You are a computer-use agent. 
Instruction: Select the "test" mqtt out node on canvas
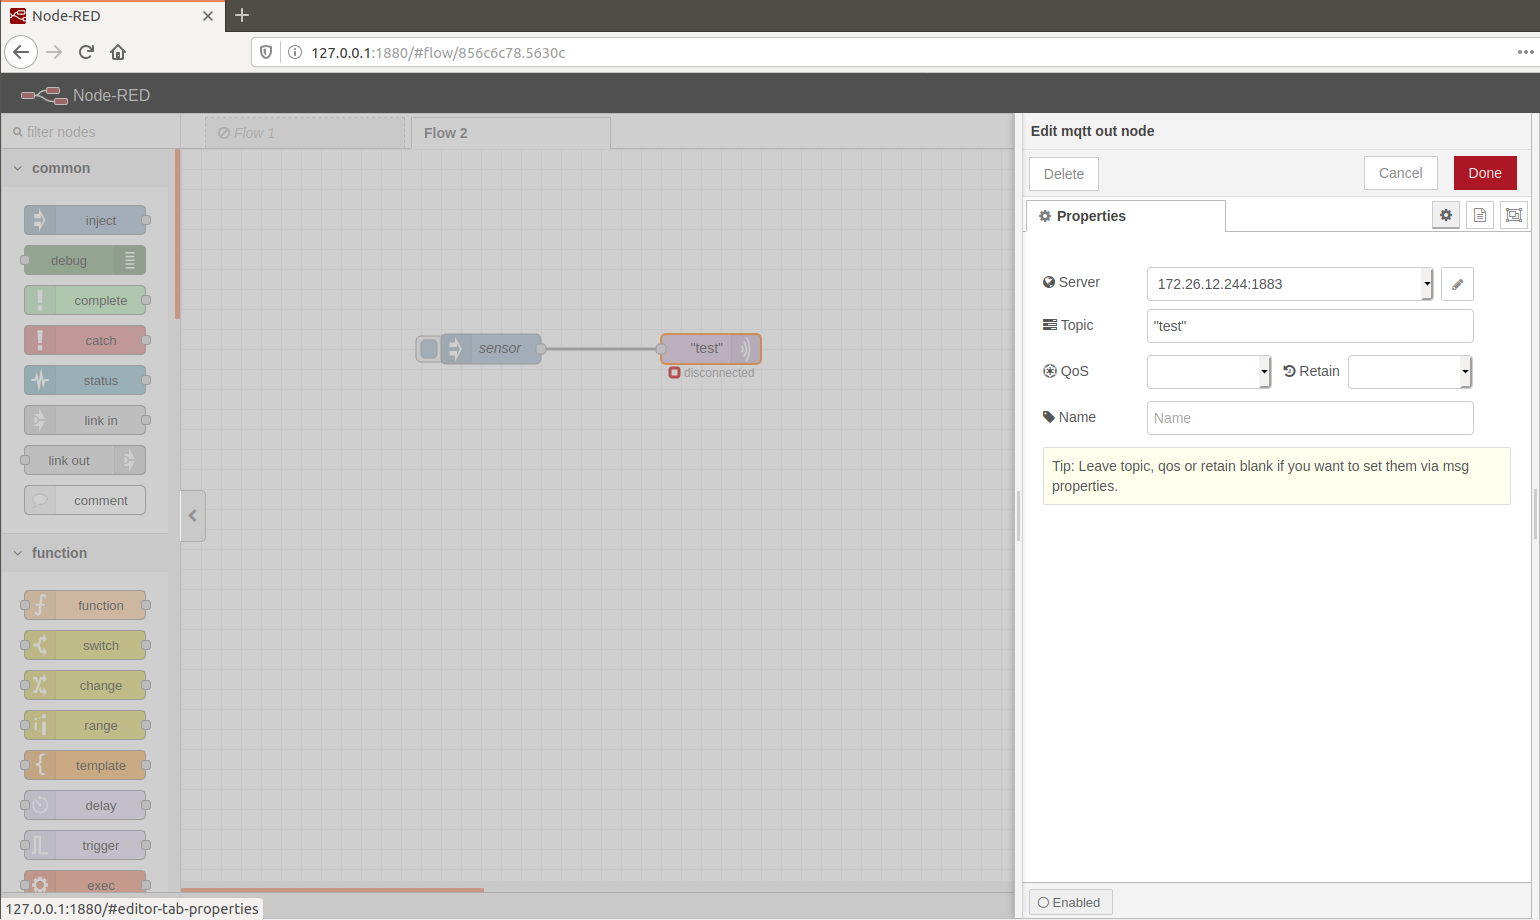click(x=711, y=348)
